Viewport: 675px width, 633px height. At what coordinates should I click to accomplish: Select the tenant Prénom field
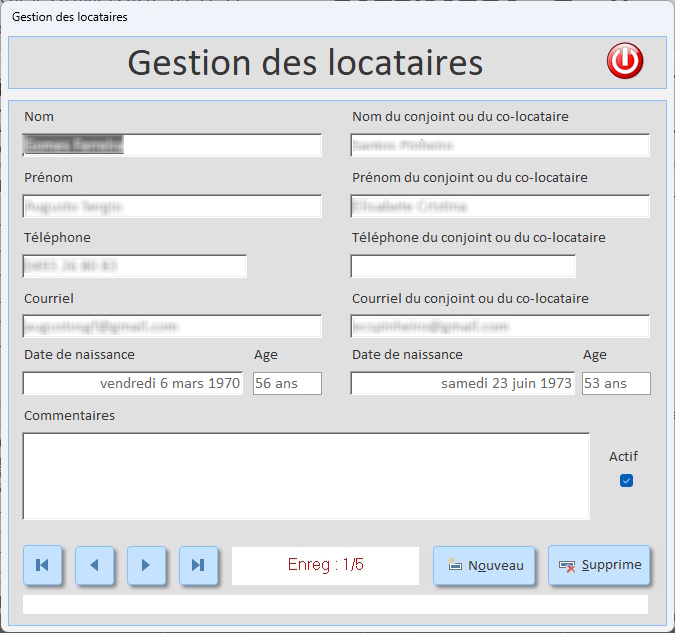pos(172,206)
